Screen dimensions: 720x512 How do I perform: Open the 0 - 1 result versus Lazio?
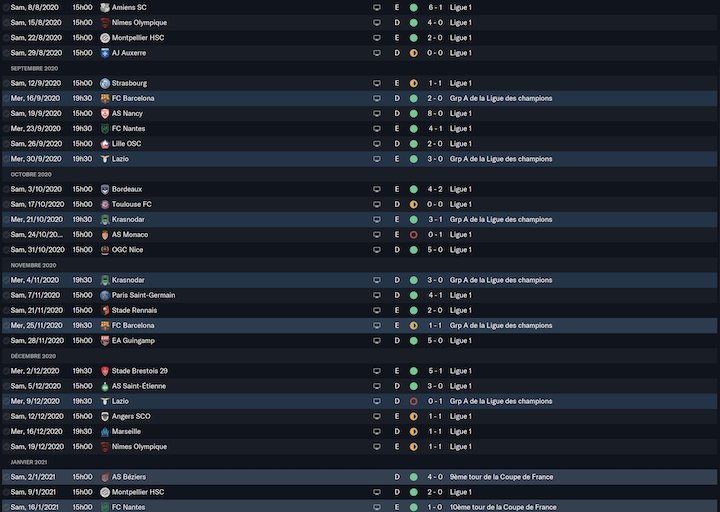pos(435,401)
